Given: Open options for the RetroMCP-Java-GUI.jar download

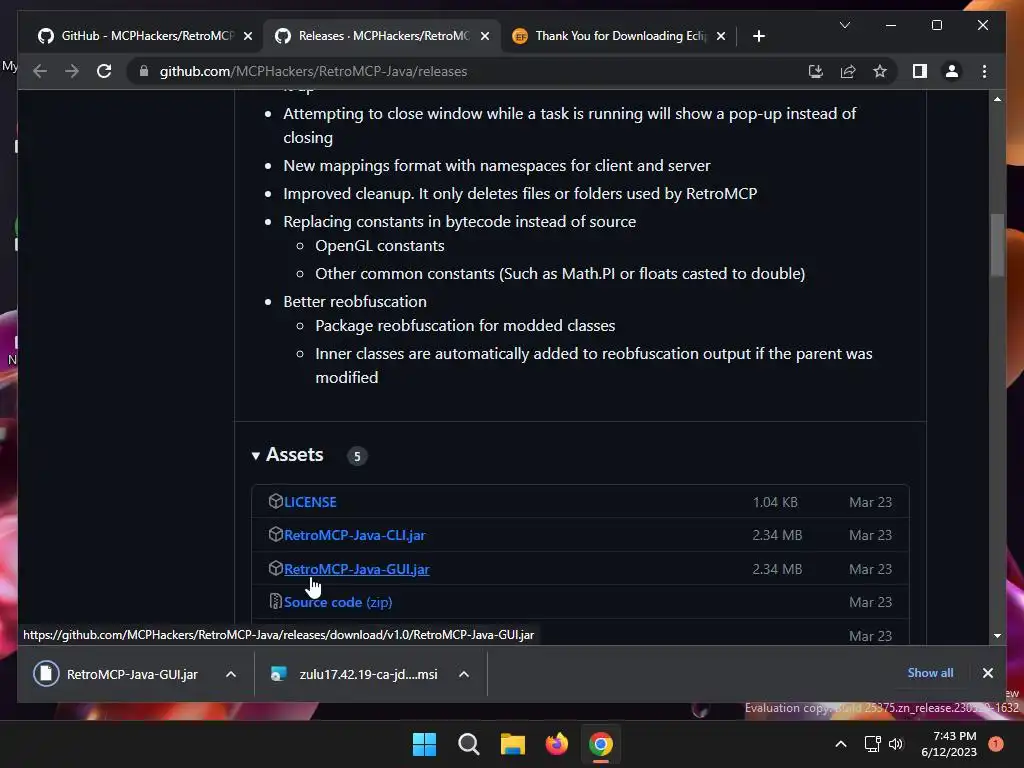Looking at the screenshot, I should (231, 674).
